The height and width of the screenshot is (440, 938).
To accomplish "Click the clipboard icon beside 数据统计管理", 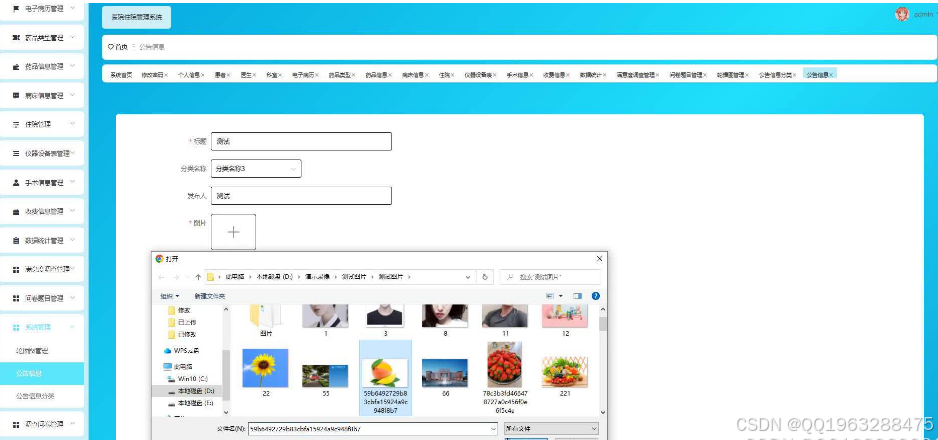I will pyautogui.click(x=16, y=241).
